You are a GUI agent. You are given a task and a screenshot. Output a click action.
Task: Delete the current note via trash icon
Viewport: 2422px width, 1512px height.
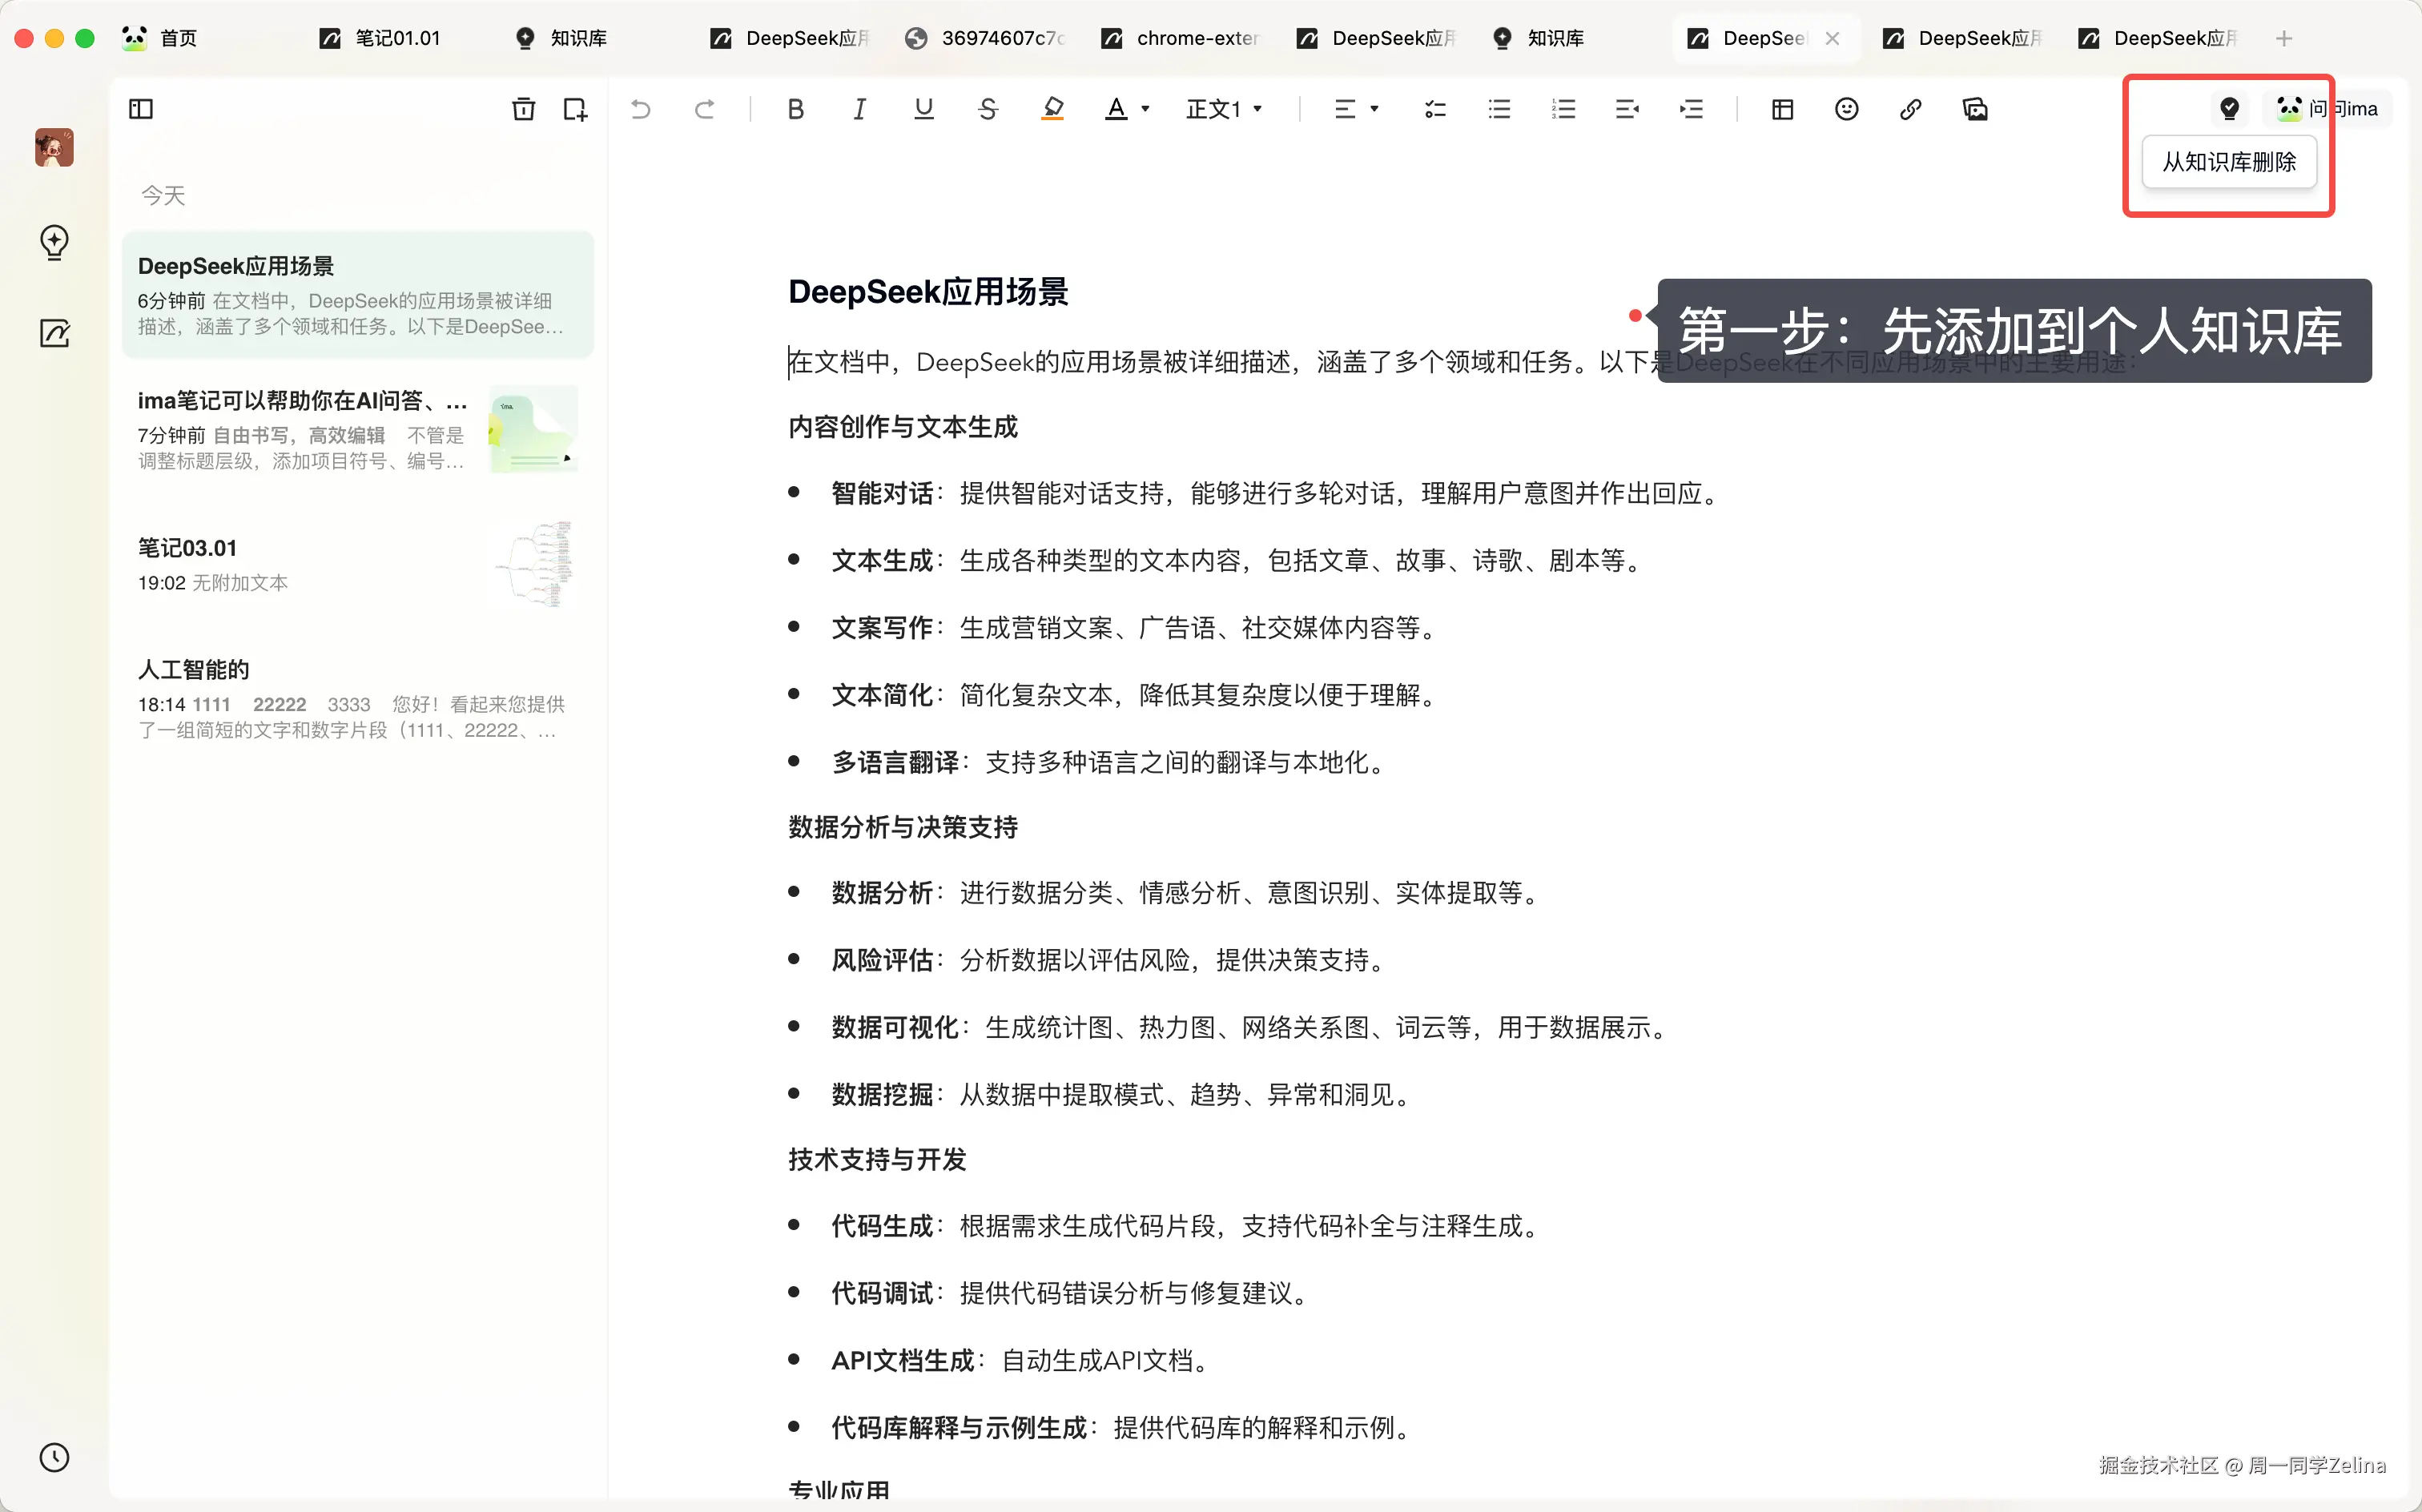pos(523,109)
